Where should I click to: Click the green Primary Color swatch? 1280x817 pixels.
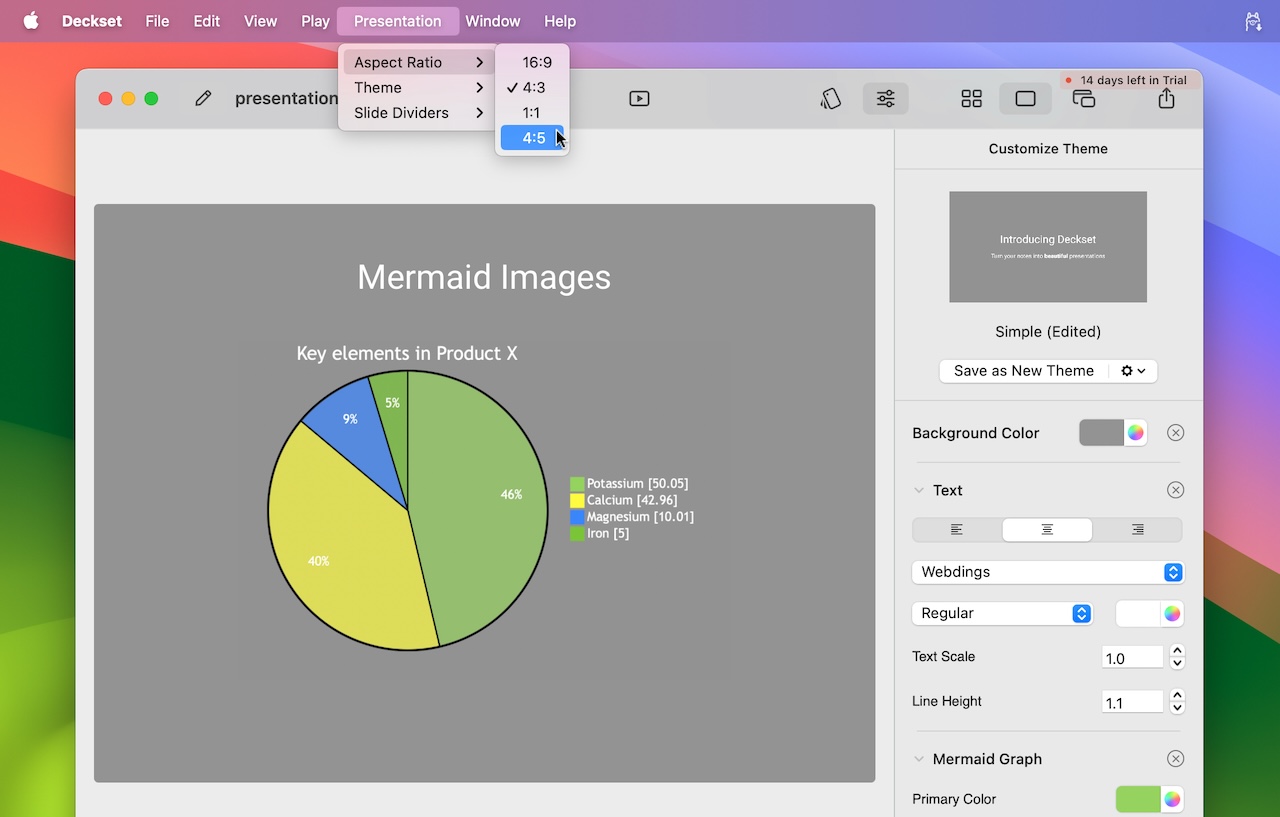coord(1138,799)
